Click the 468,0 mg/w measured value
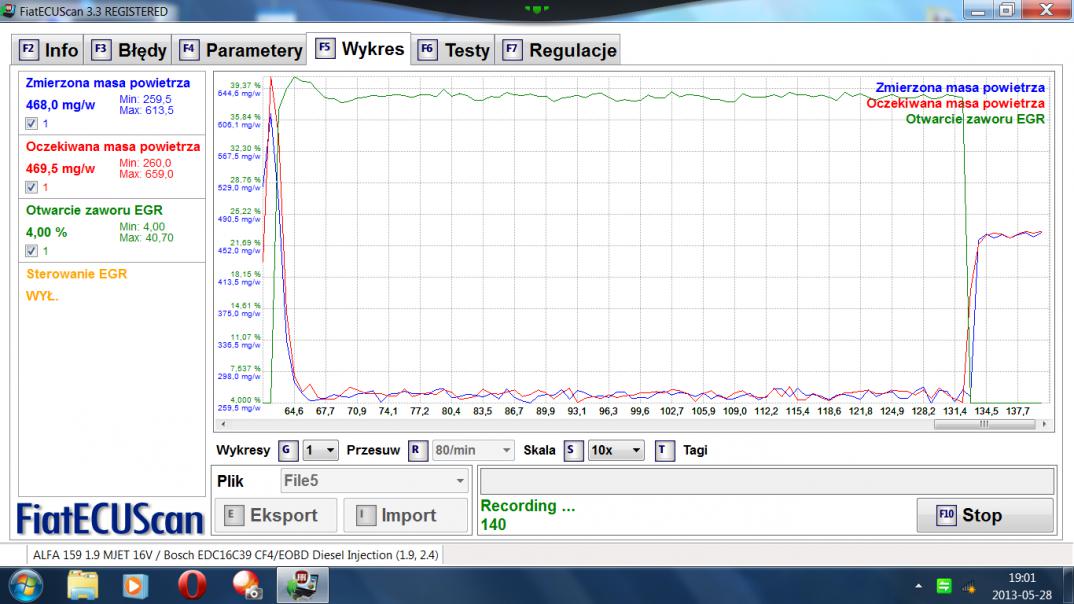This screenshot has width=1074, height=604. pos(60,105)
